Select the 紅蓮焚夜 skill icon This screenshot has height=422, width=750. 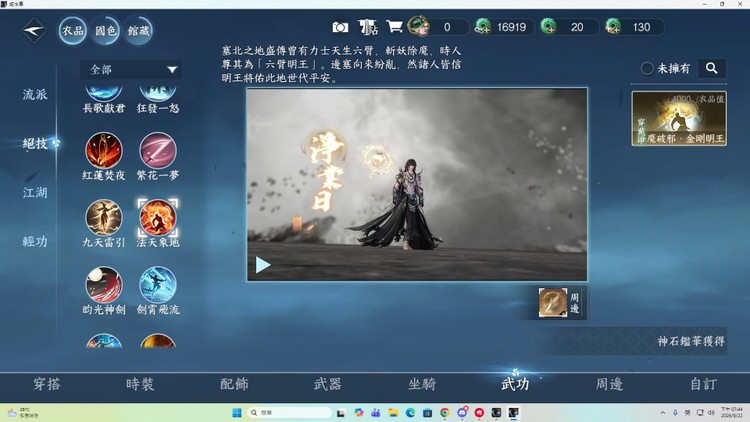pos(104,151)
